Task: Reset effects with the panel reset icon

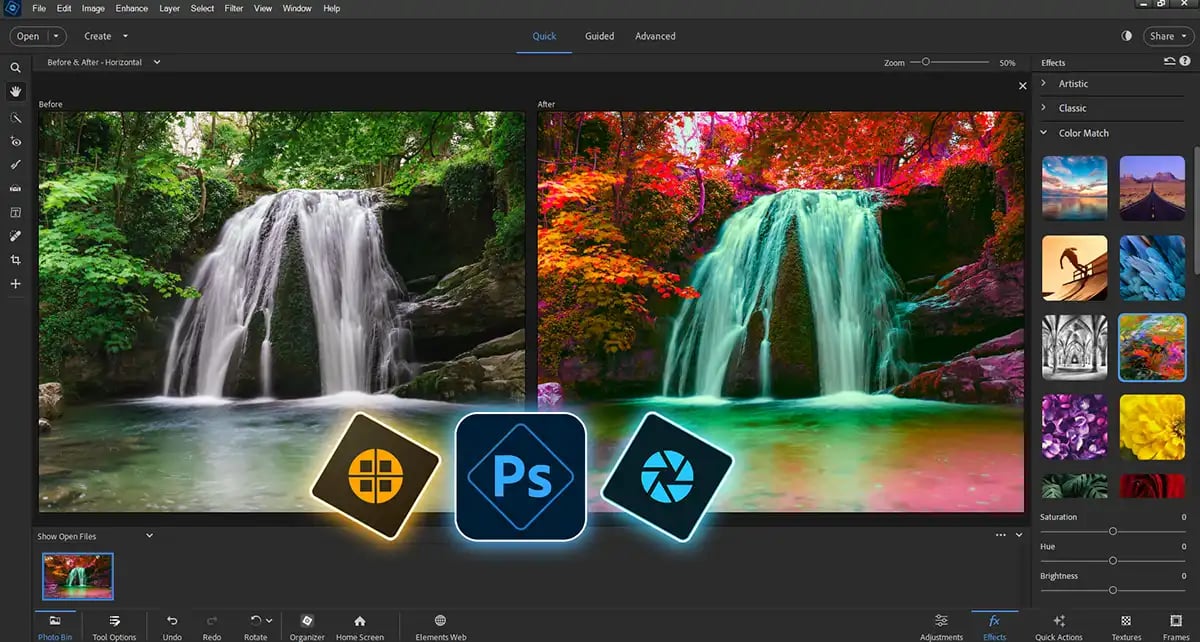Action: tap(1170, 62)
